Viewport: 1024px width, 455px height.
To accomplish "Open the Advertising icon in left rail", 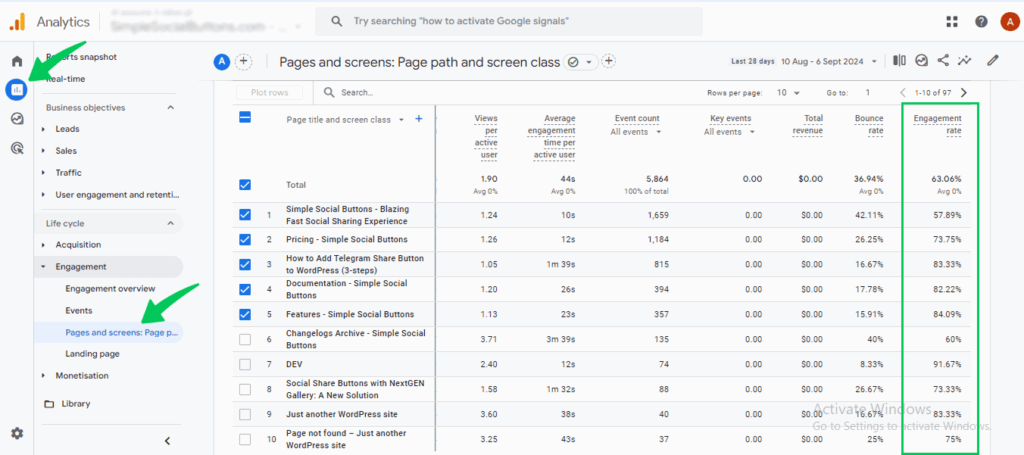I will [17, 148].
